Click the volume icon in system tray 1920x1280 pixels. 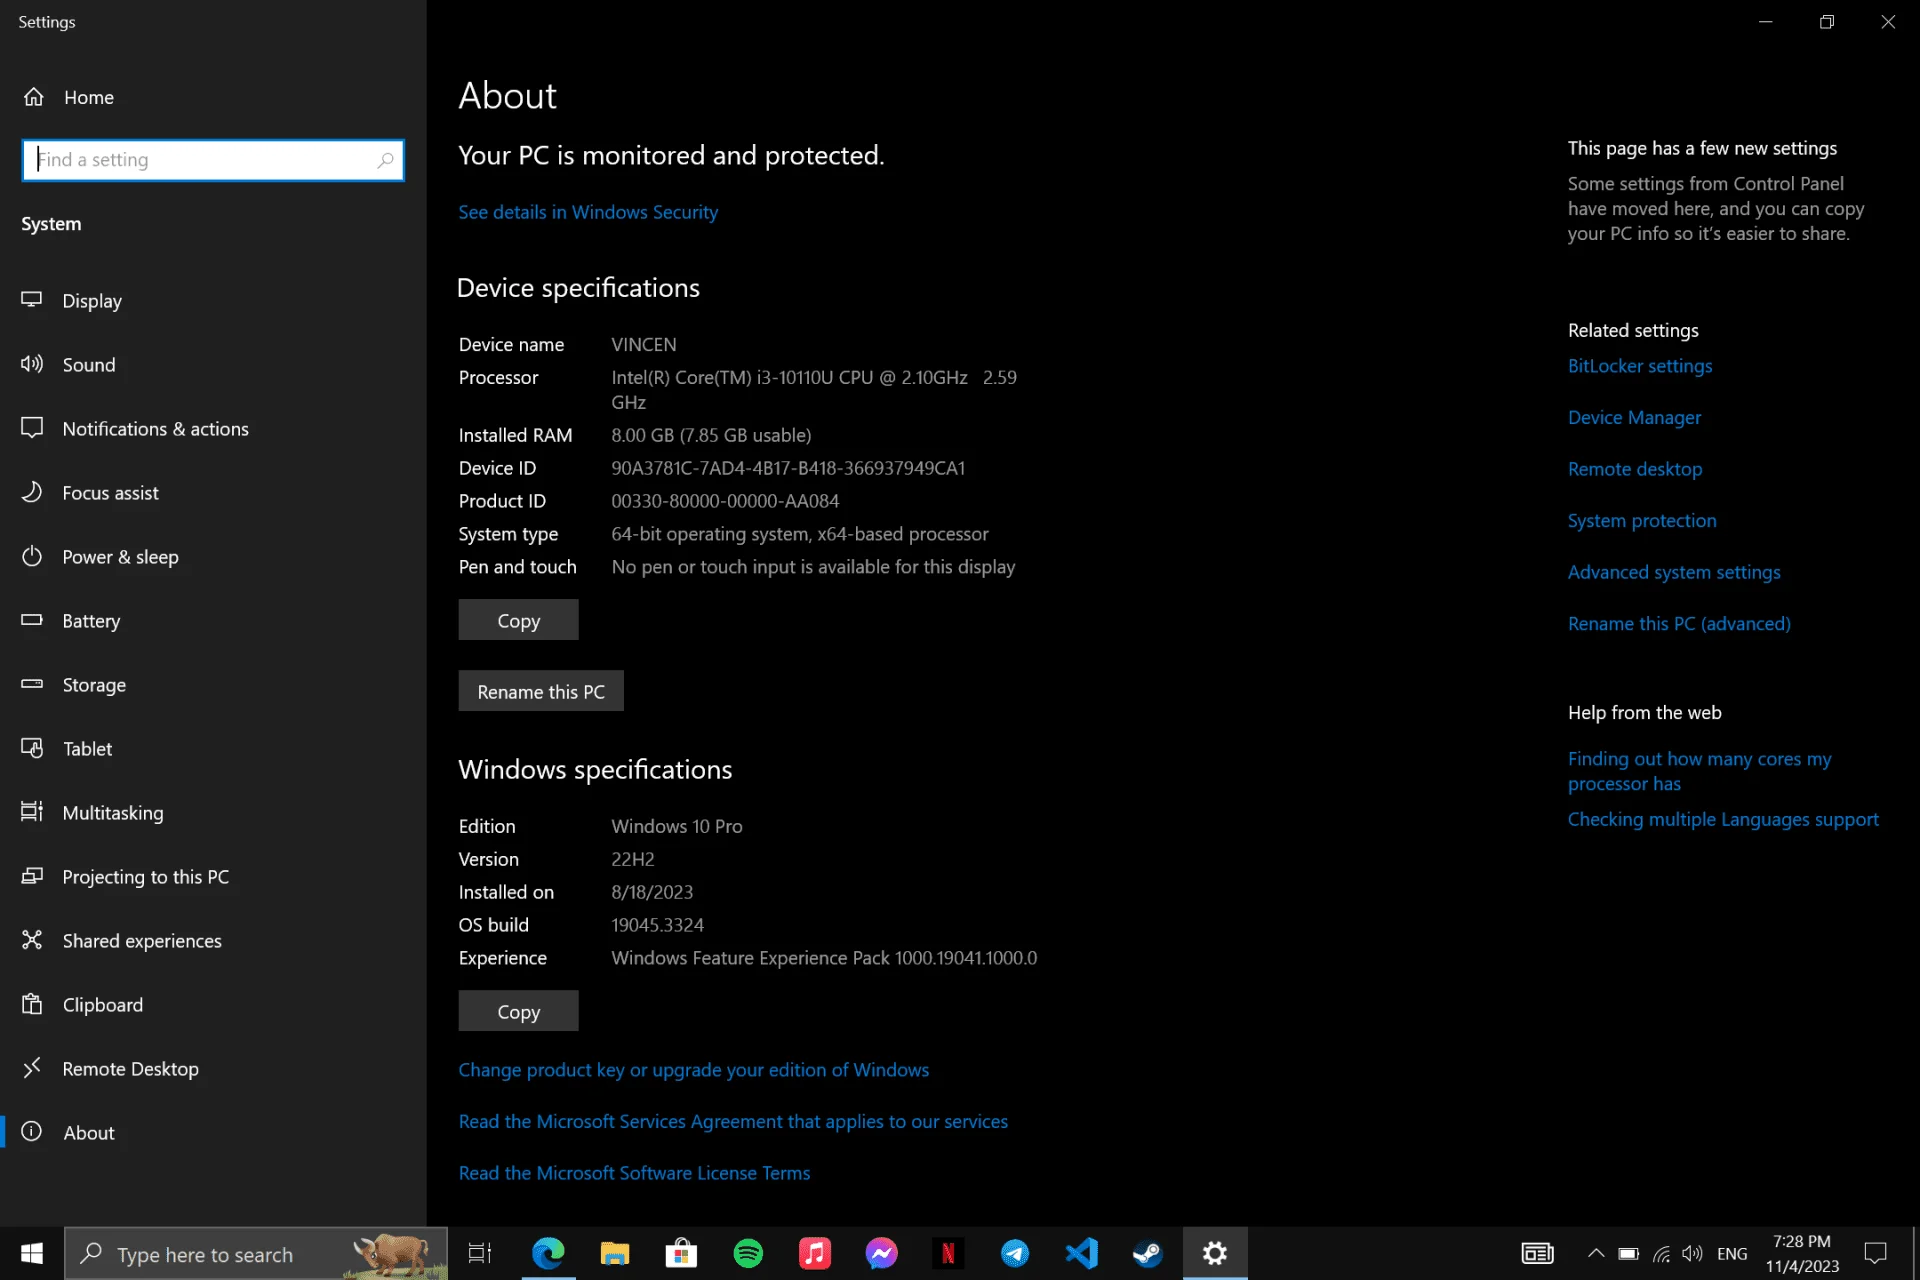pos(1692,1254)
